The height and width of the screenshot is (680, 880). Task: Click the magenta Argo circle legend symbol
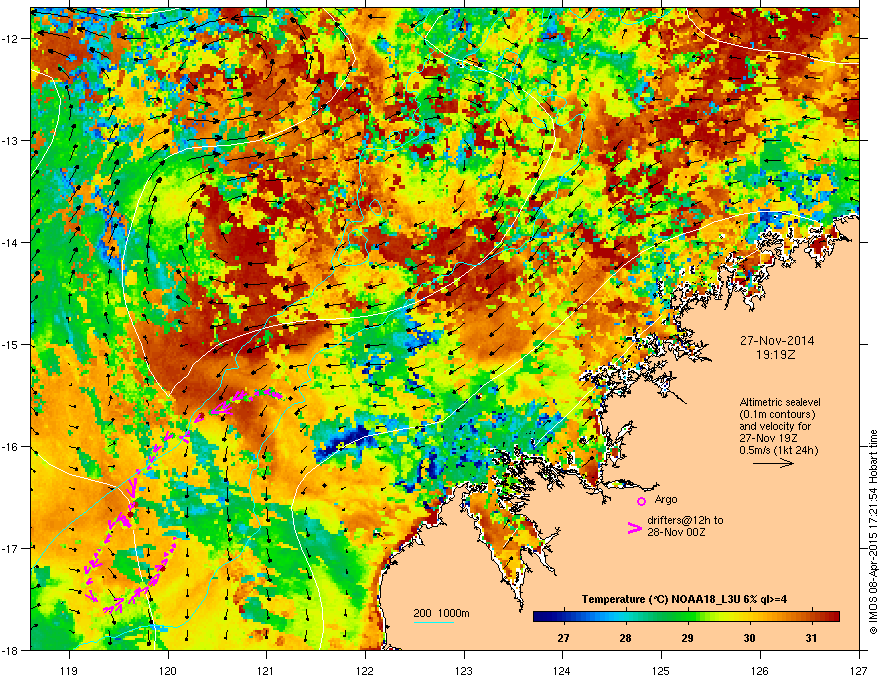(x=641, y=502)
